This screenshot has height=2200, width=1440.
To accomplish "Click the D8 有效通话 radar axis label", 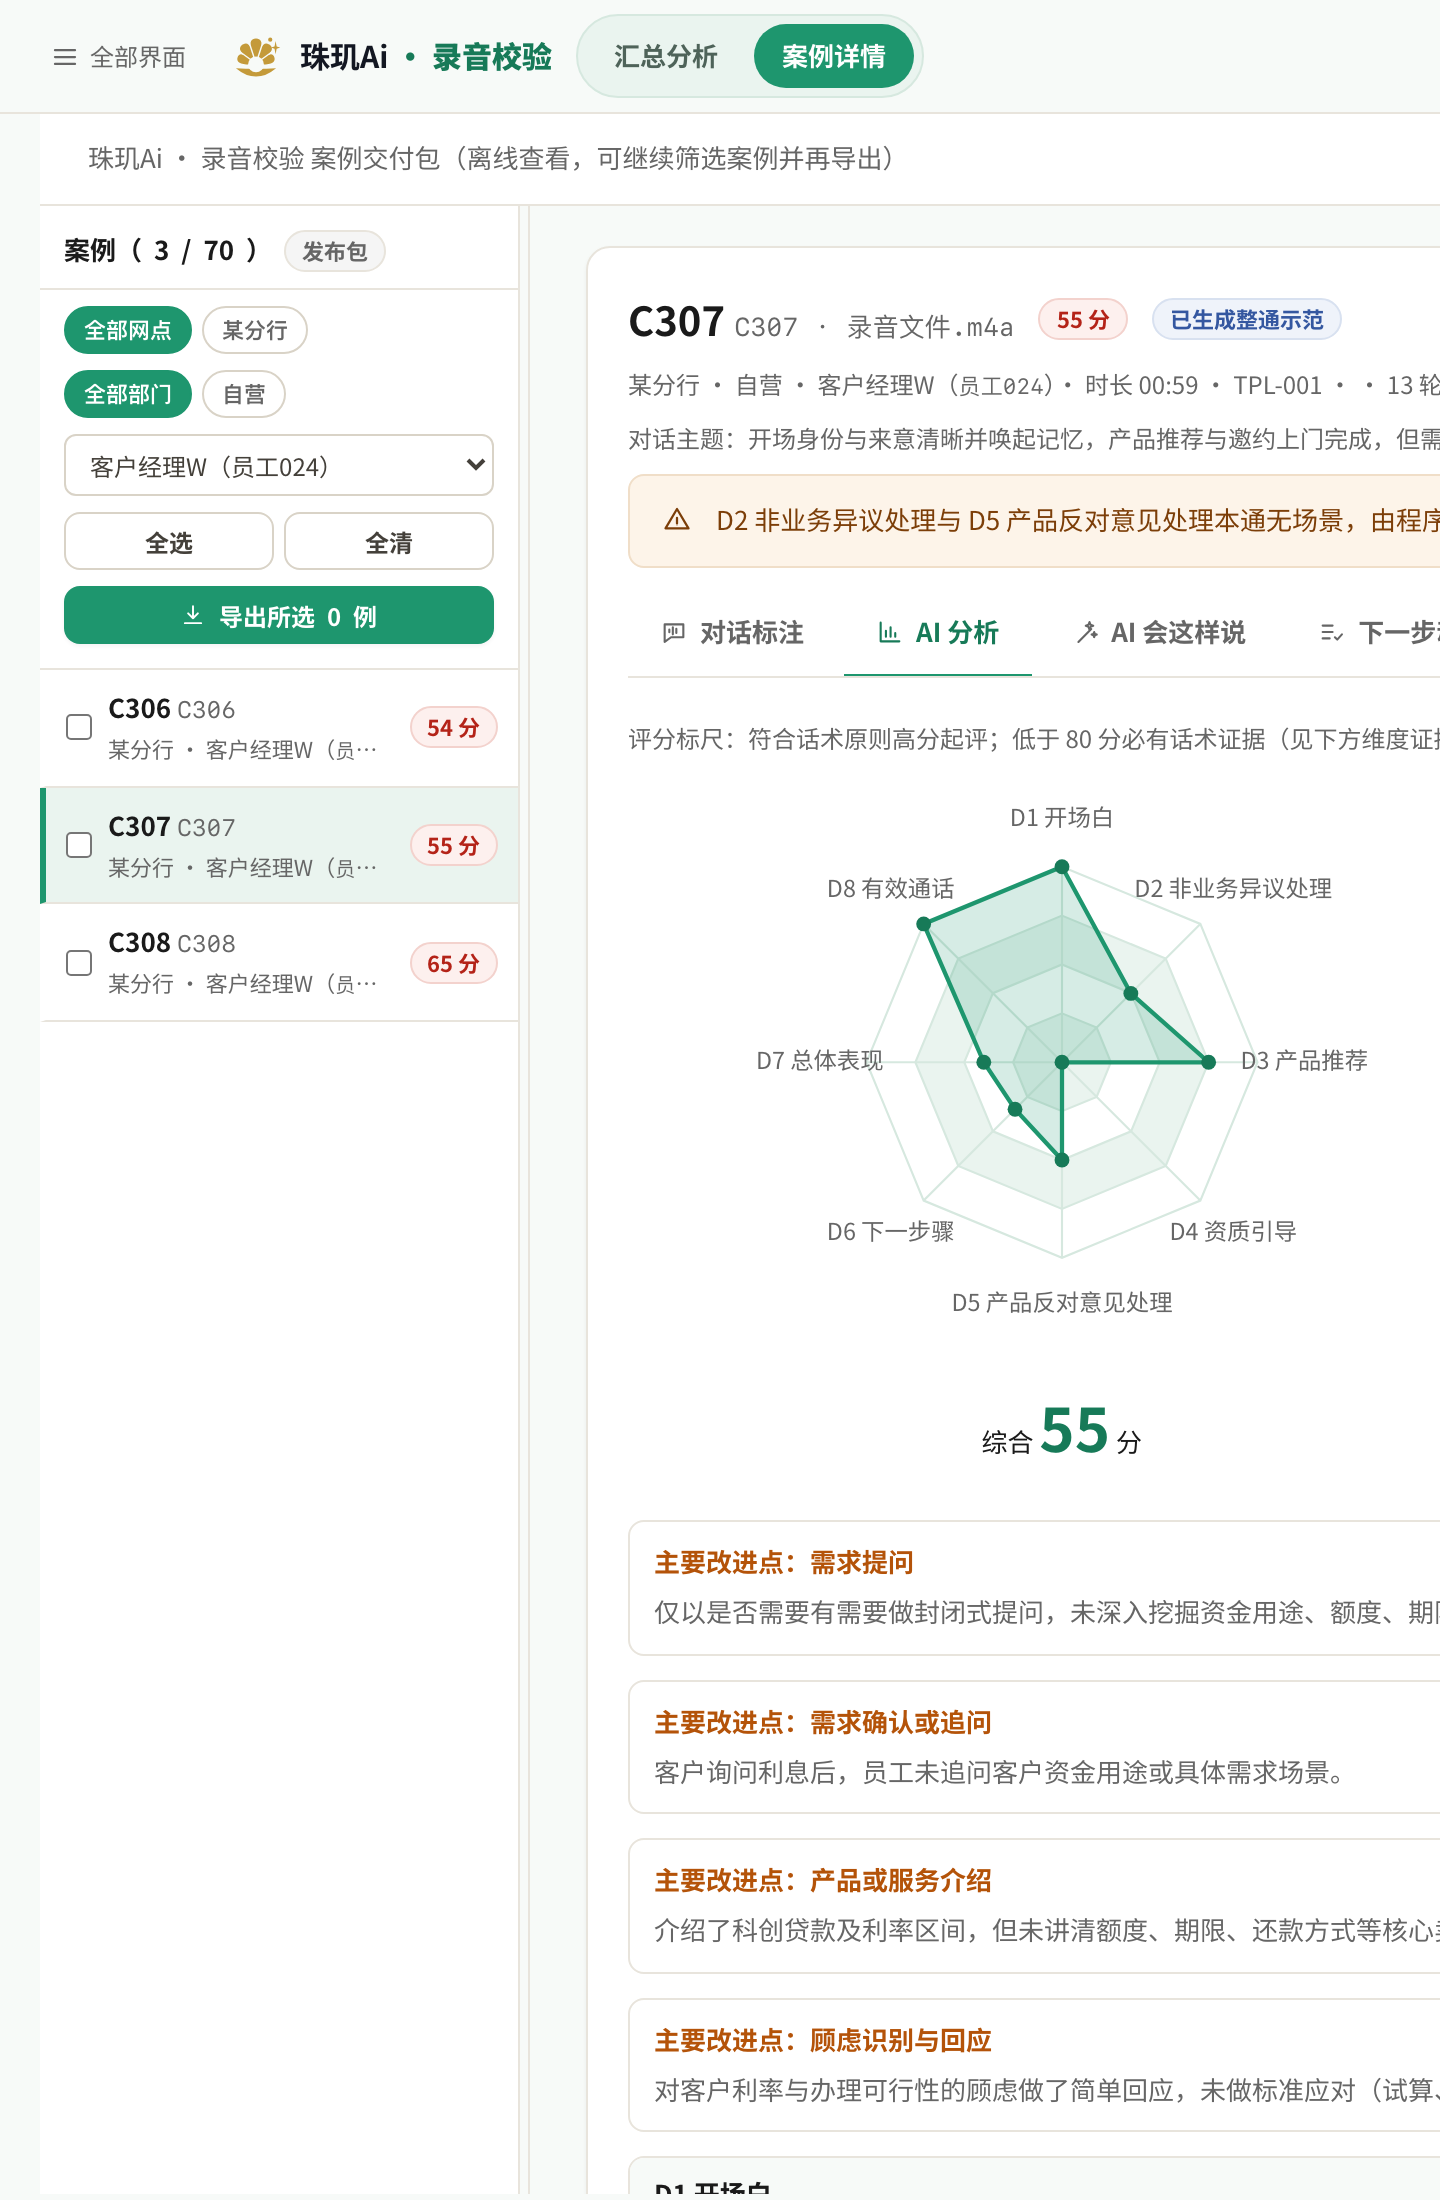I will [x=891, y=889].
